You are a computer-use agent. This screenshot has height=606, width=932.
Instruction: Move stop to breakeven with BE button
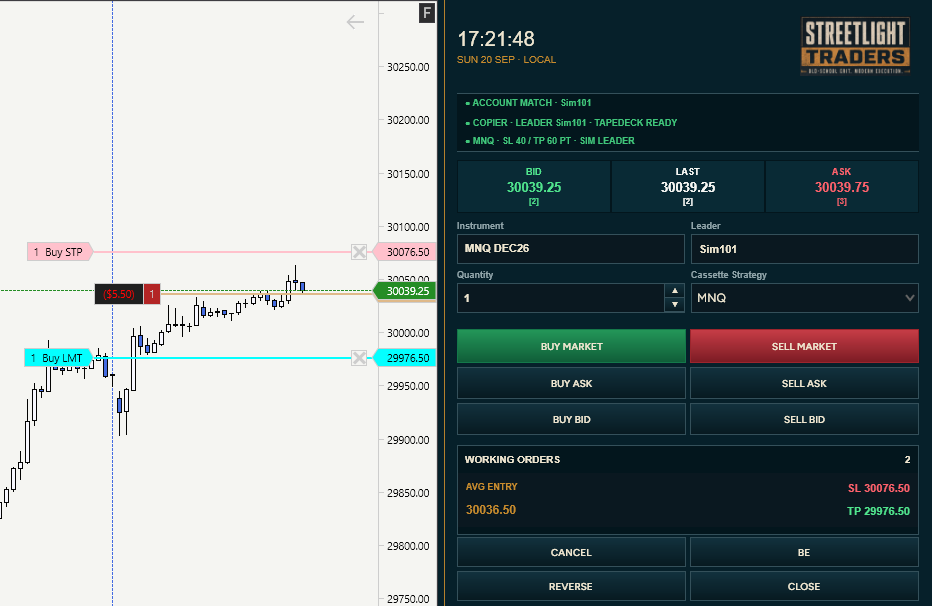pyautogui.click(x=804, y=553)
